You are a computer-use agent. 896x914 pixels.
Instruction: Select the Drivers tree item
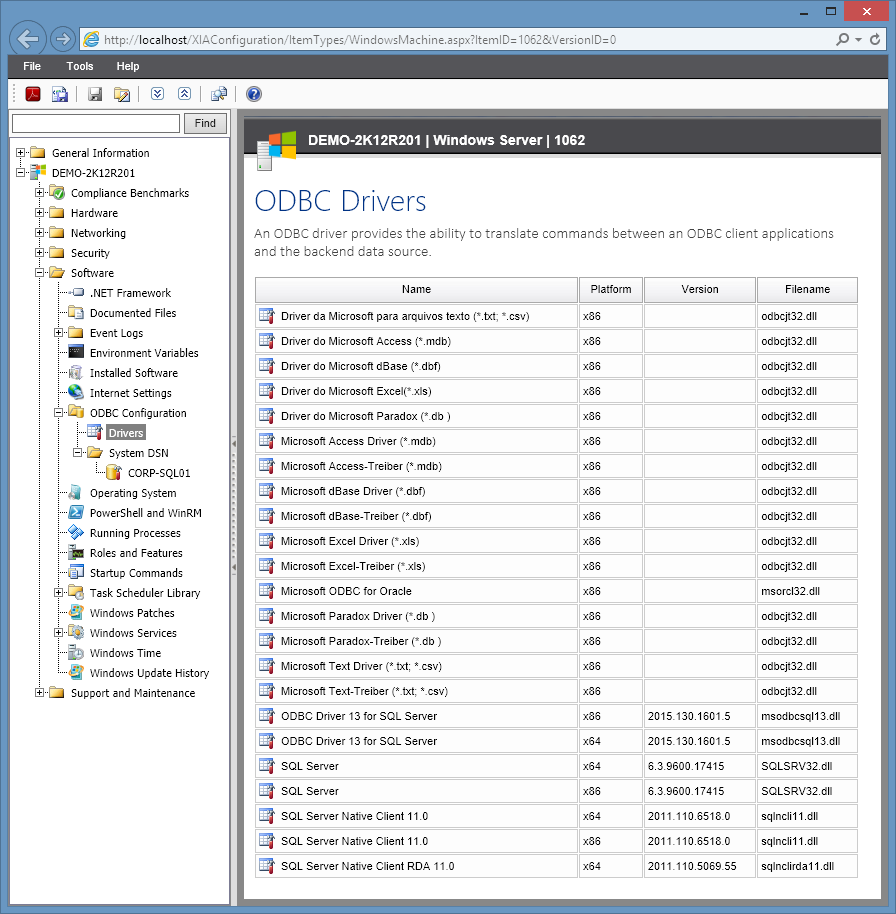click(126, 433)
